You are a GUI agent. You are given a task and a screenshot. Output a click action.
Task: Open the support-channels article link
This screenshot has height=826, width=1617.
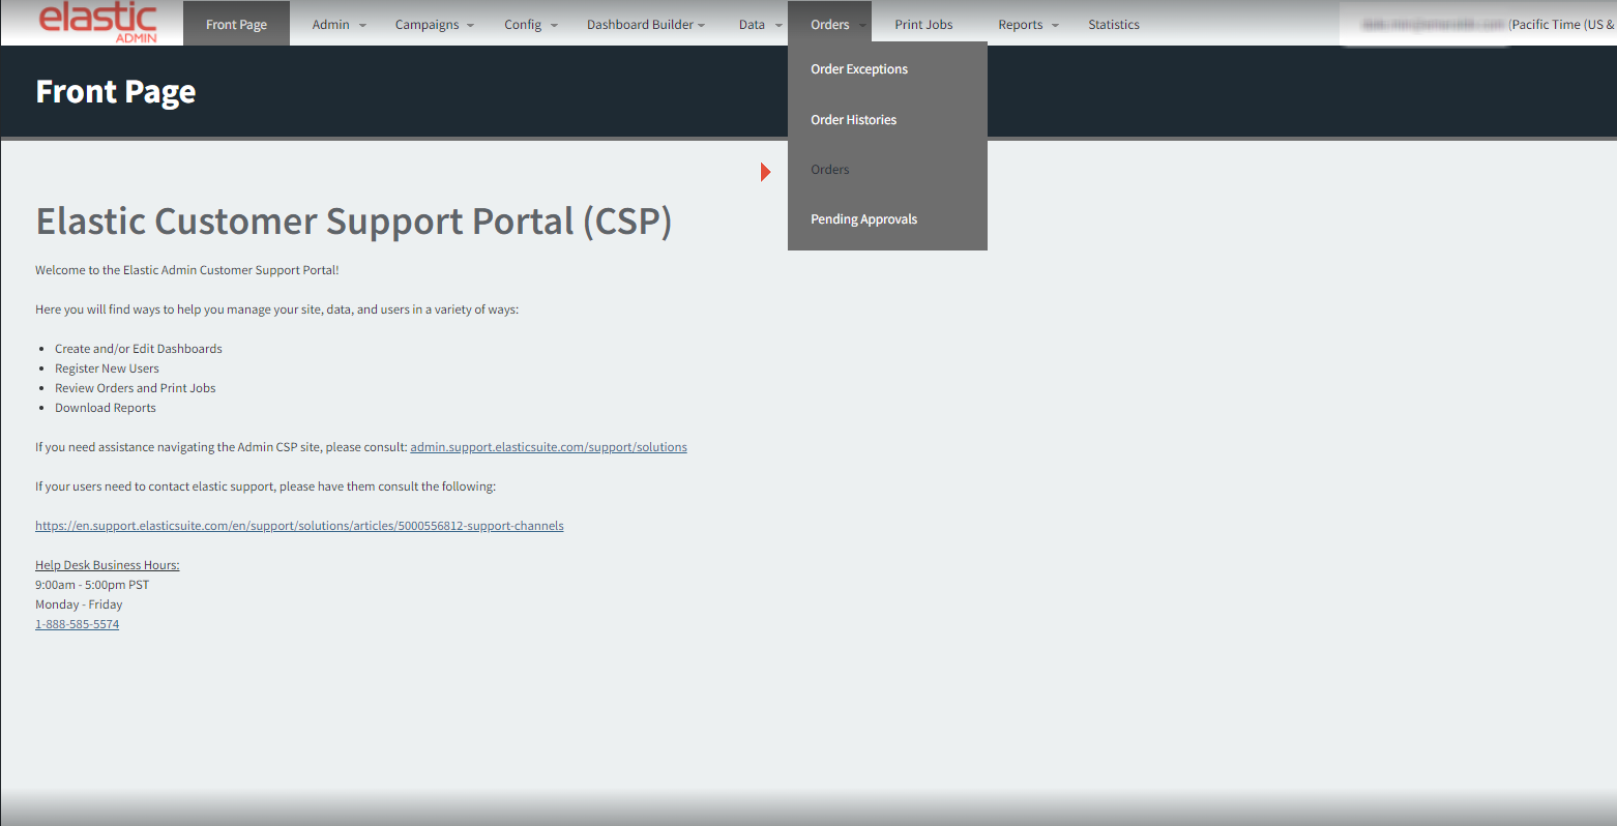[299, 526]
